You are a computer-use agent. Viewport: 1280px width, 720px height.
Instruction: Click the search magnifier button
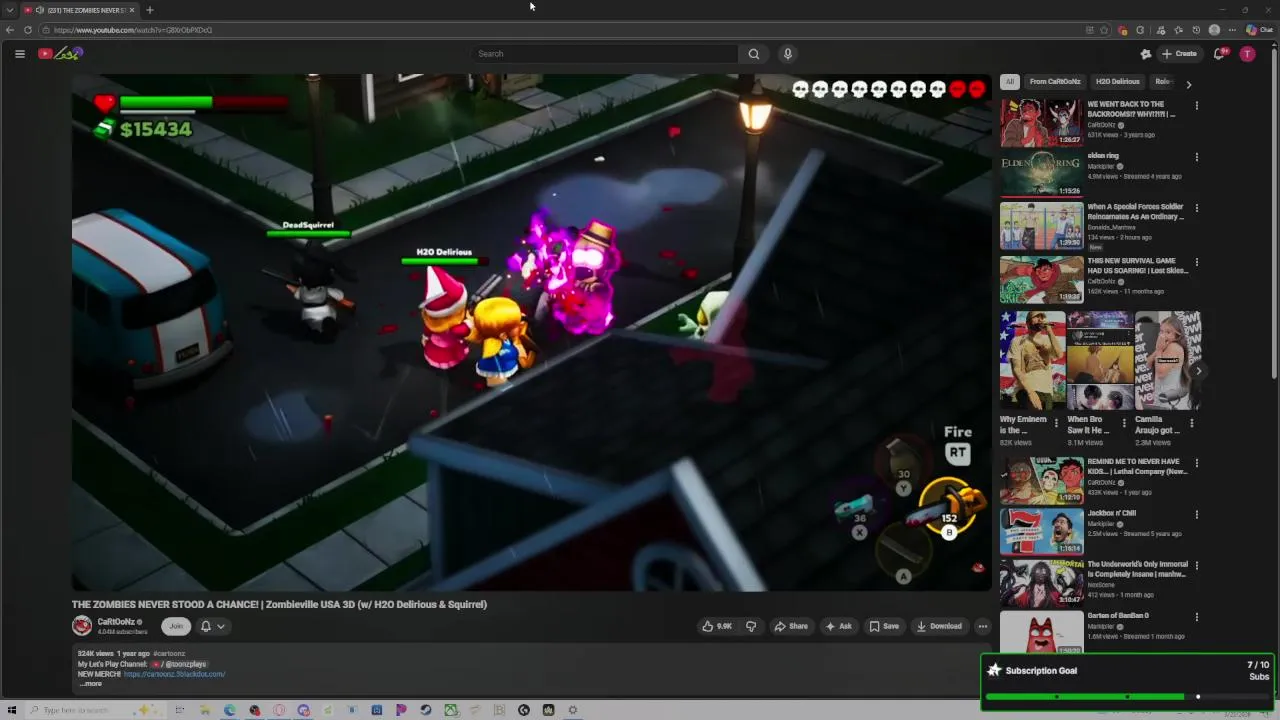pos(754,54)
